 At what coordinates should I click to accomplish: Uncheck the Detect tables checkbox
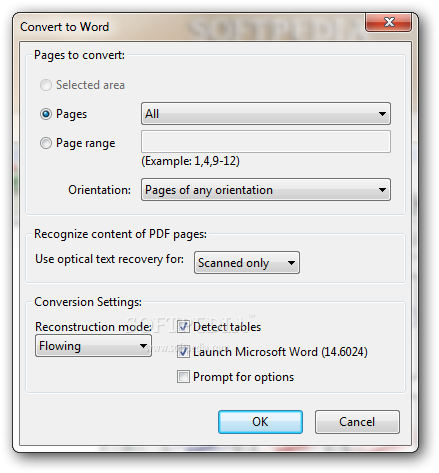183,327
